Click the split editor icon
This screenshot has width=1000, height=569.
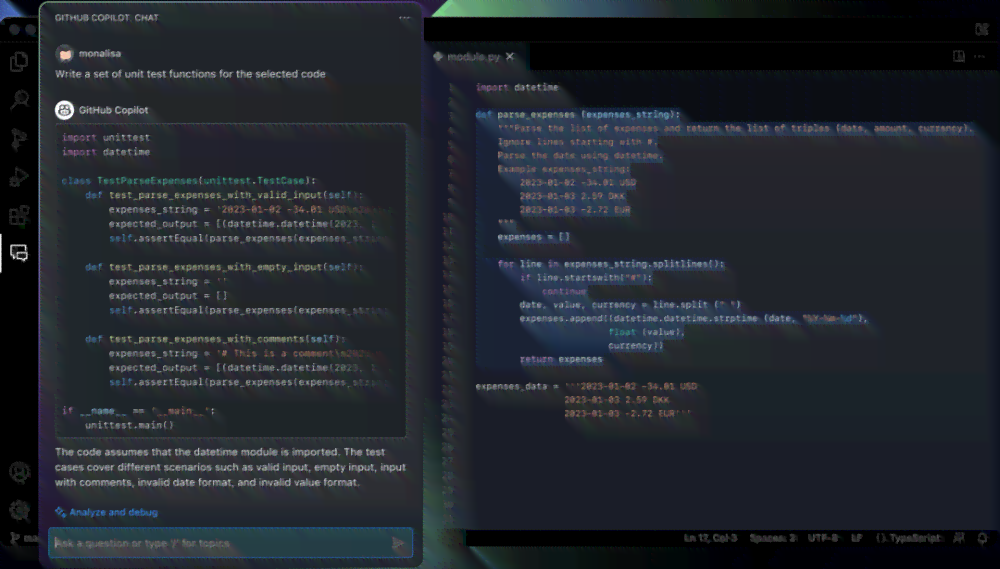coord(959,56)
